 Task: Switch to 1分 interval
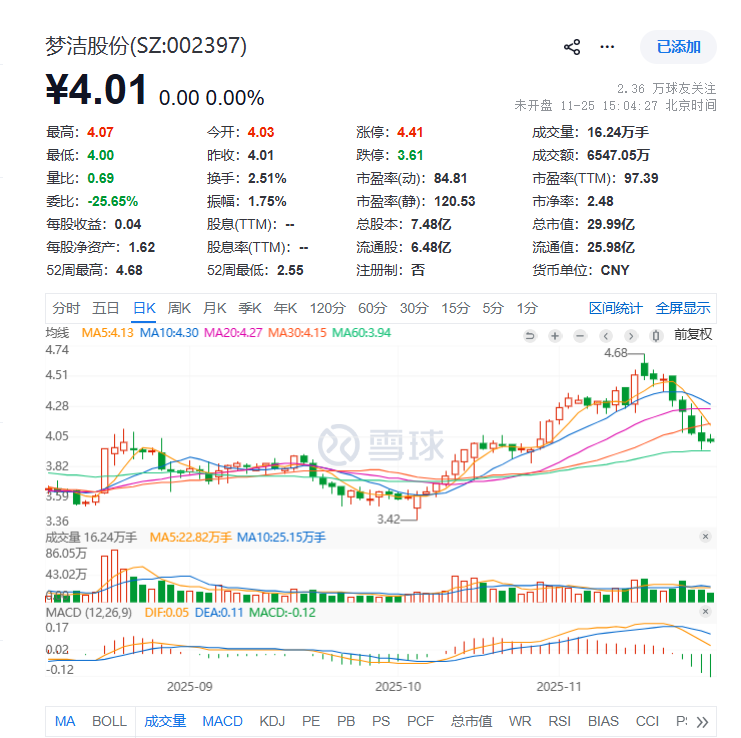pos(527,308)
